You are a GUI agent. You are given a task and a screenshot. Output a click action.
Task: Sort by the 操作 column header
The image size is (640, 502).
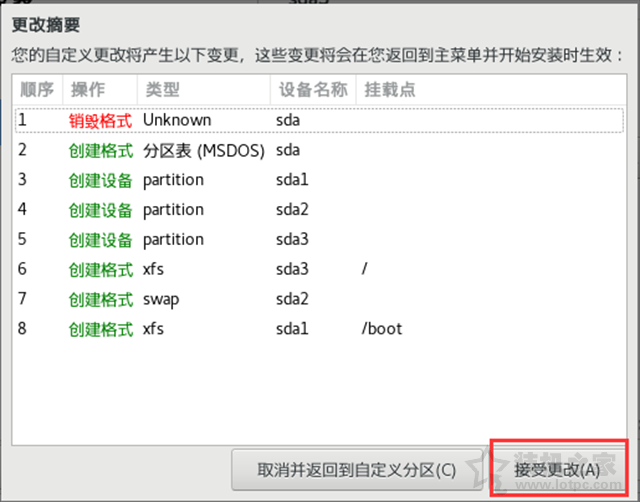100,89
